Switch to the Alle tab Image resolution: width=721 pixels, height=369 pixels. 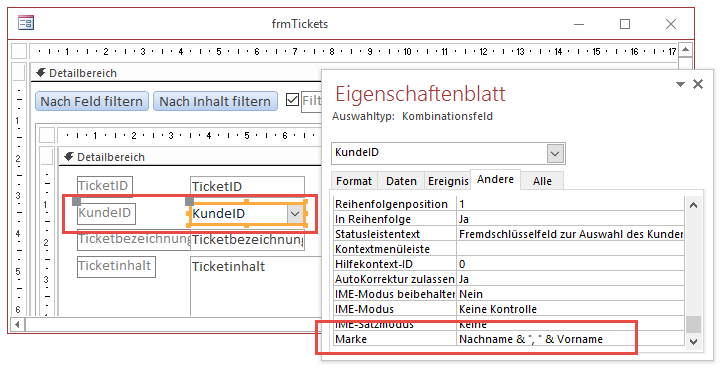pos(542,181)
